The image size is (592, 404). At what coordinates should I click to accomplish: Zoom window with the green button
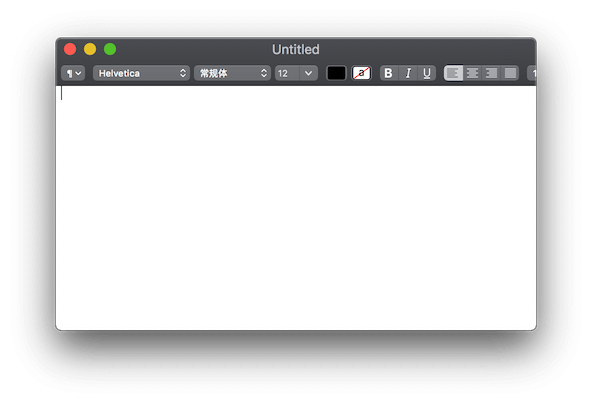tap(110, 49)
